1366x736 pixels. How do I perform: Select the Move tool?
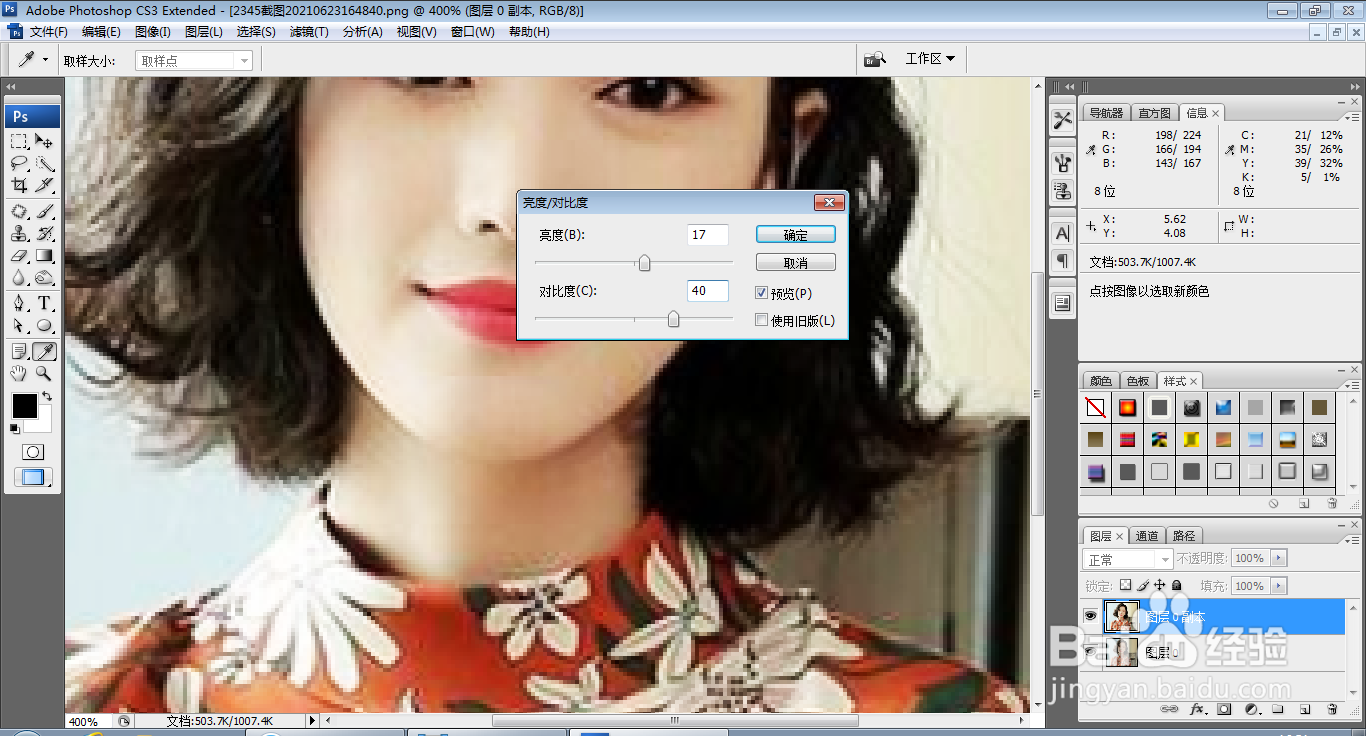point(44,141)
